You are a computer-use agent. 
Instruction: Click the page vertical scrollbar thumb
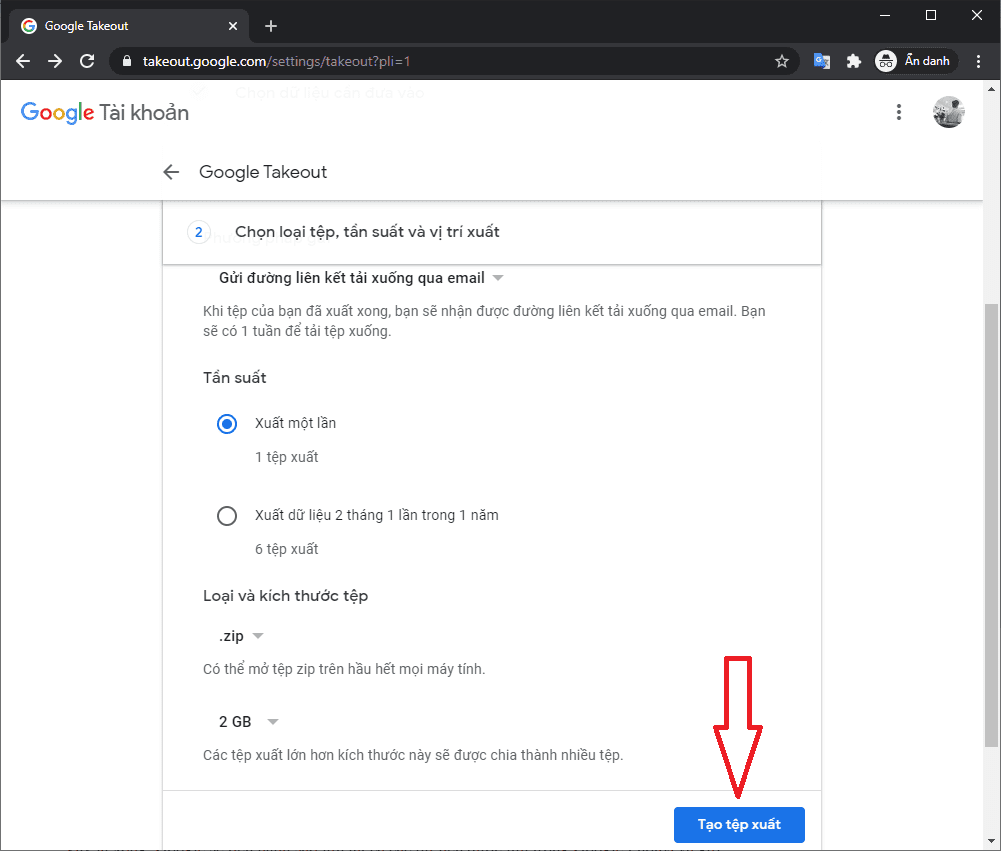click(991, 523)
